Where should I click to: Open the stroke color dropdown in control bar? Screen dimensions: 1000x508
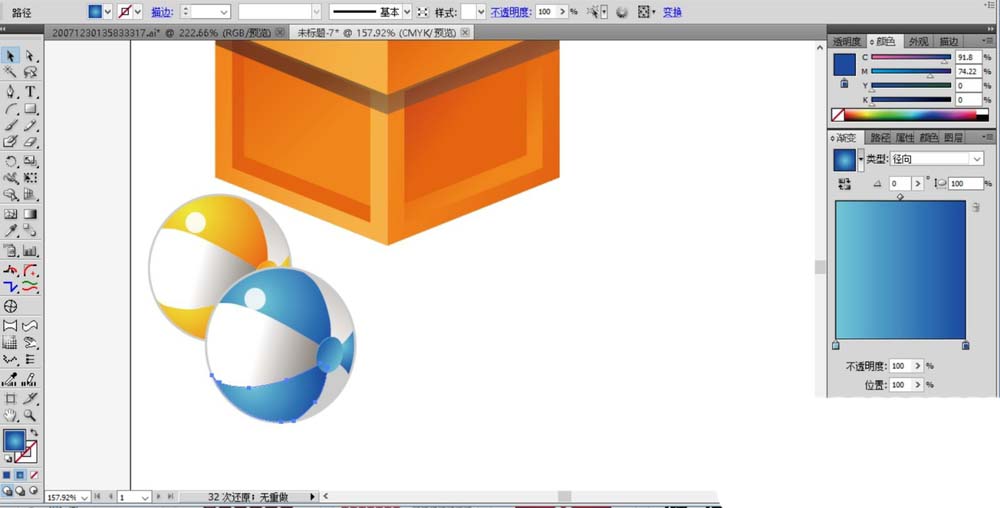(138, 12)
